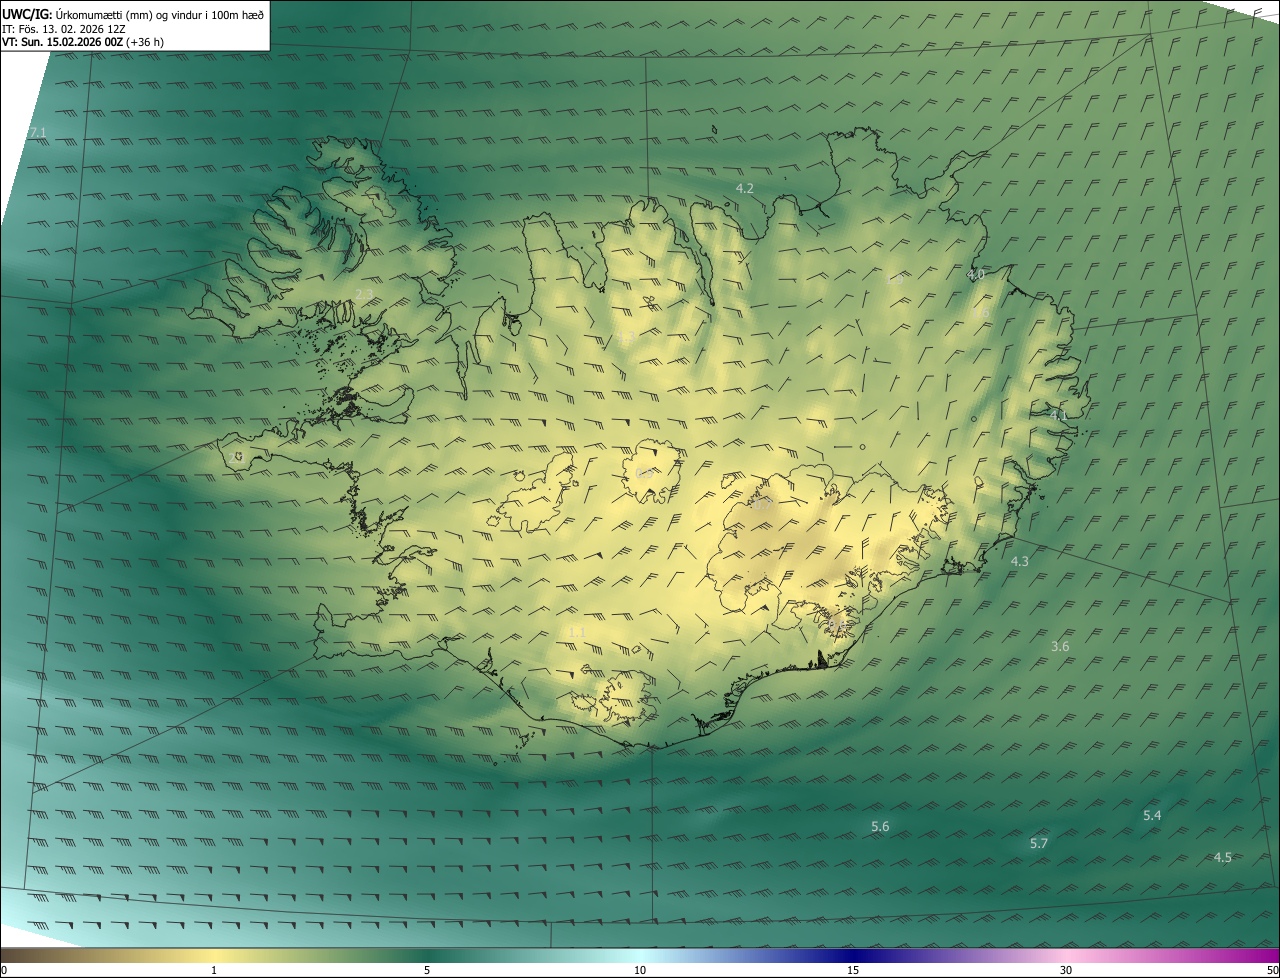Click the UWC/IG map title text
Image resolution: width=1280 pixels, height=978 pixels.
click(133, 14)
